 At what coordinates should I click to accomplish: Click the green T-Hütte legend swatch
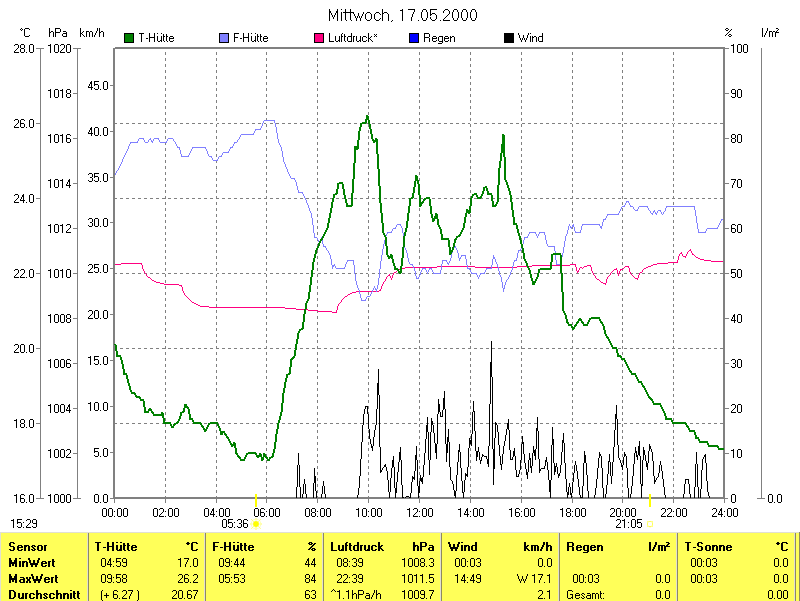click(129, 38)
